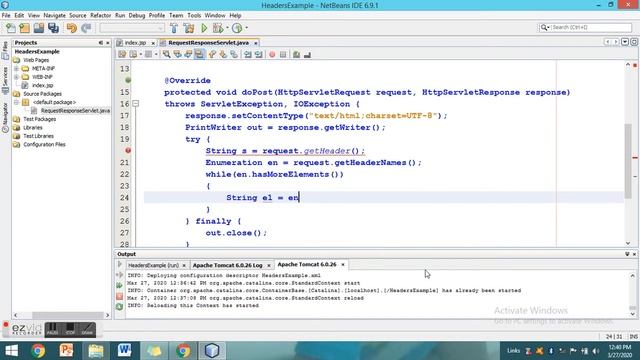Click Next Bookmark editor icon
The height and width of the screenshot is (360, 640).
click(x=223, y=54)
